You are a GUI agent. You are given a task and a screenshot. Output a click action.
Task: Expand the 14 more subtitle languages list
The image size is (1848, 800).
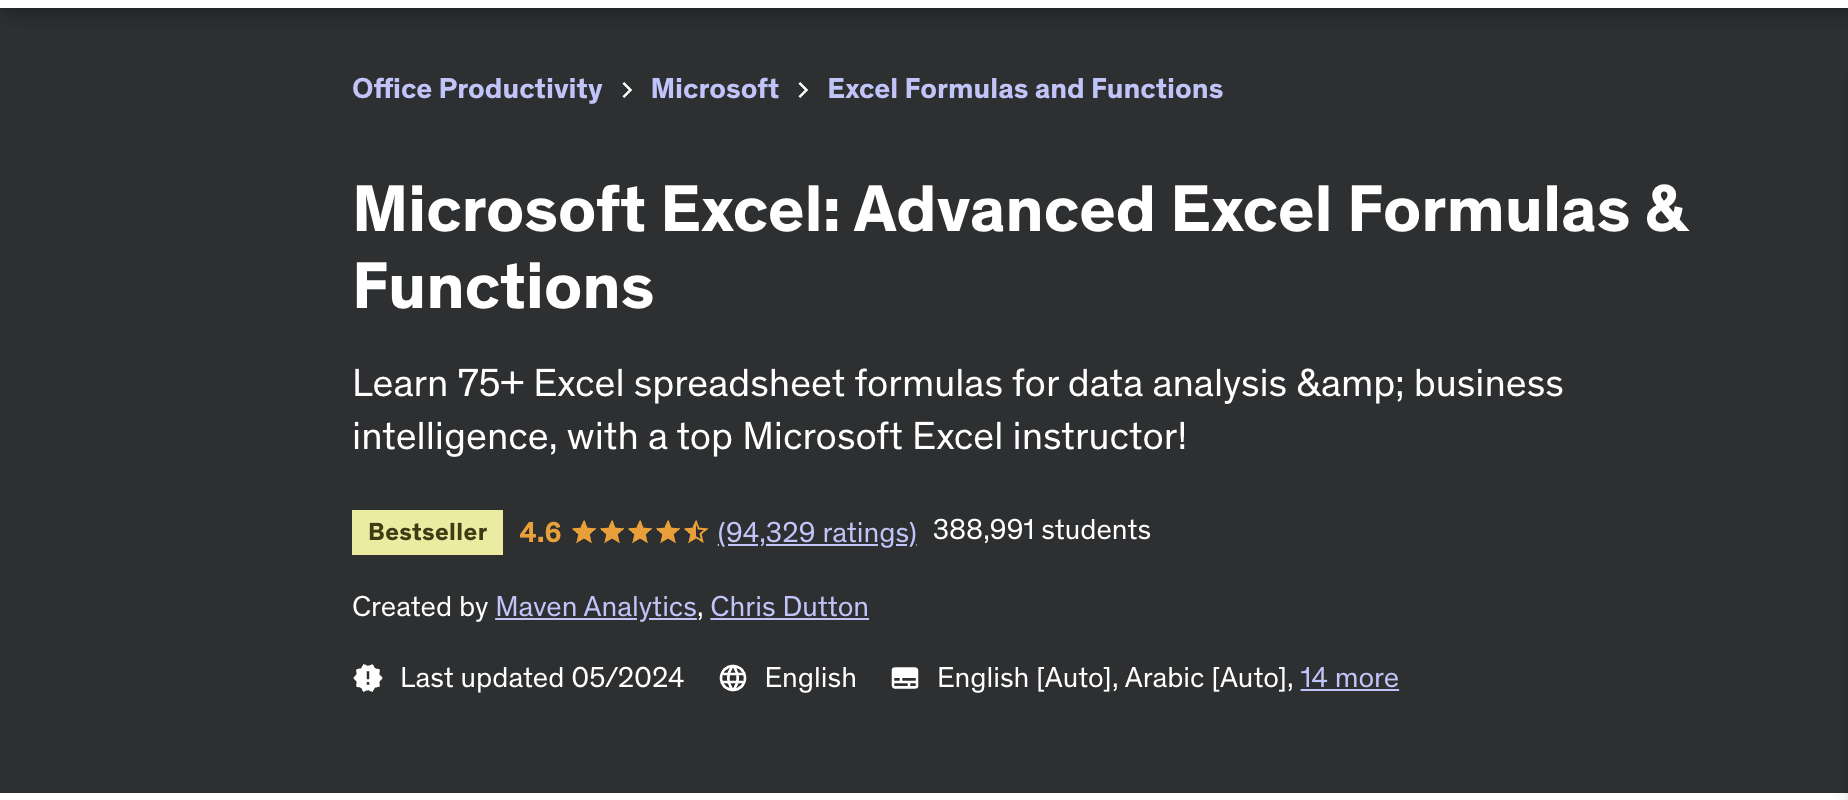pyautogui.click(x=1349, y=678)
